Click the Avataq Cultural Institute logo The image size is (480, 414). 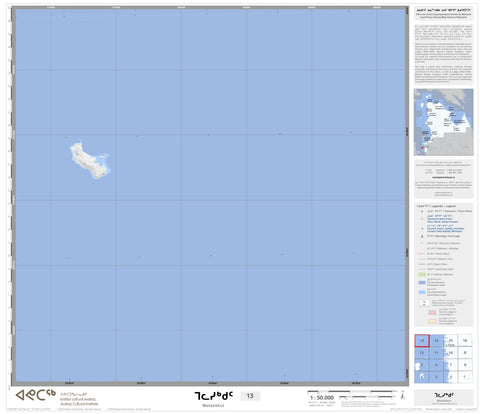click(35, 395)
